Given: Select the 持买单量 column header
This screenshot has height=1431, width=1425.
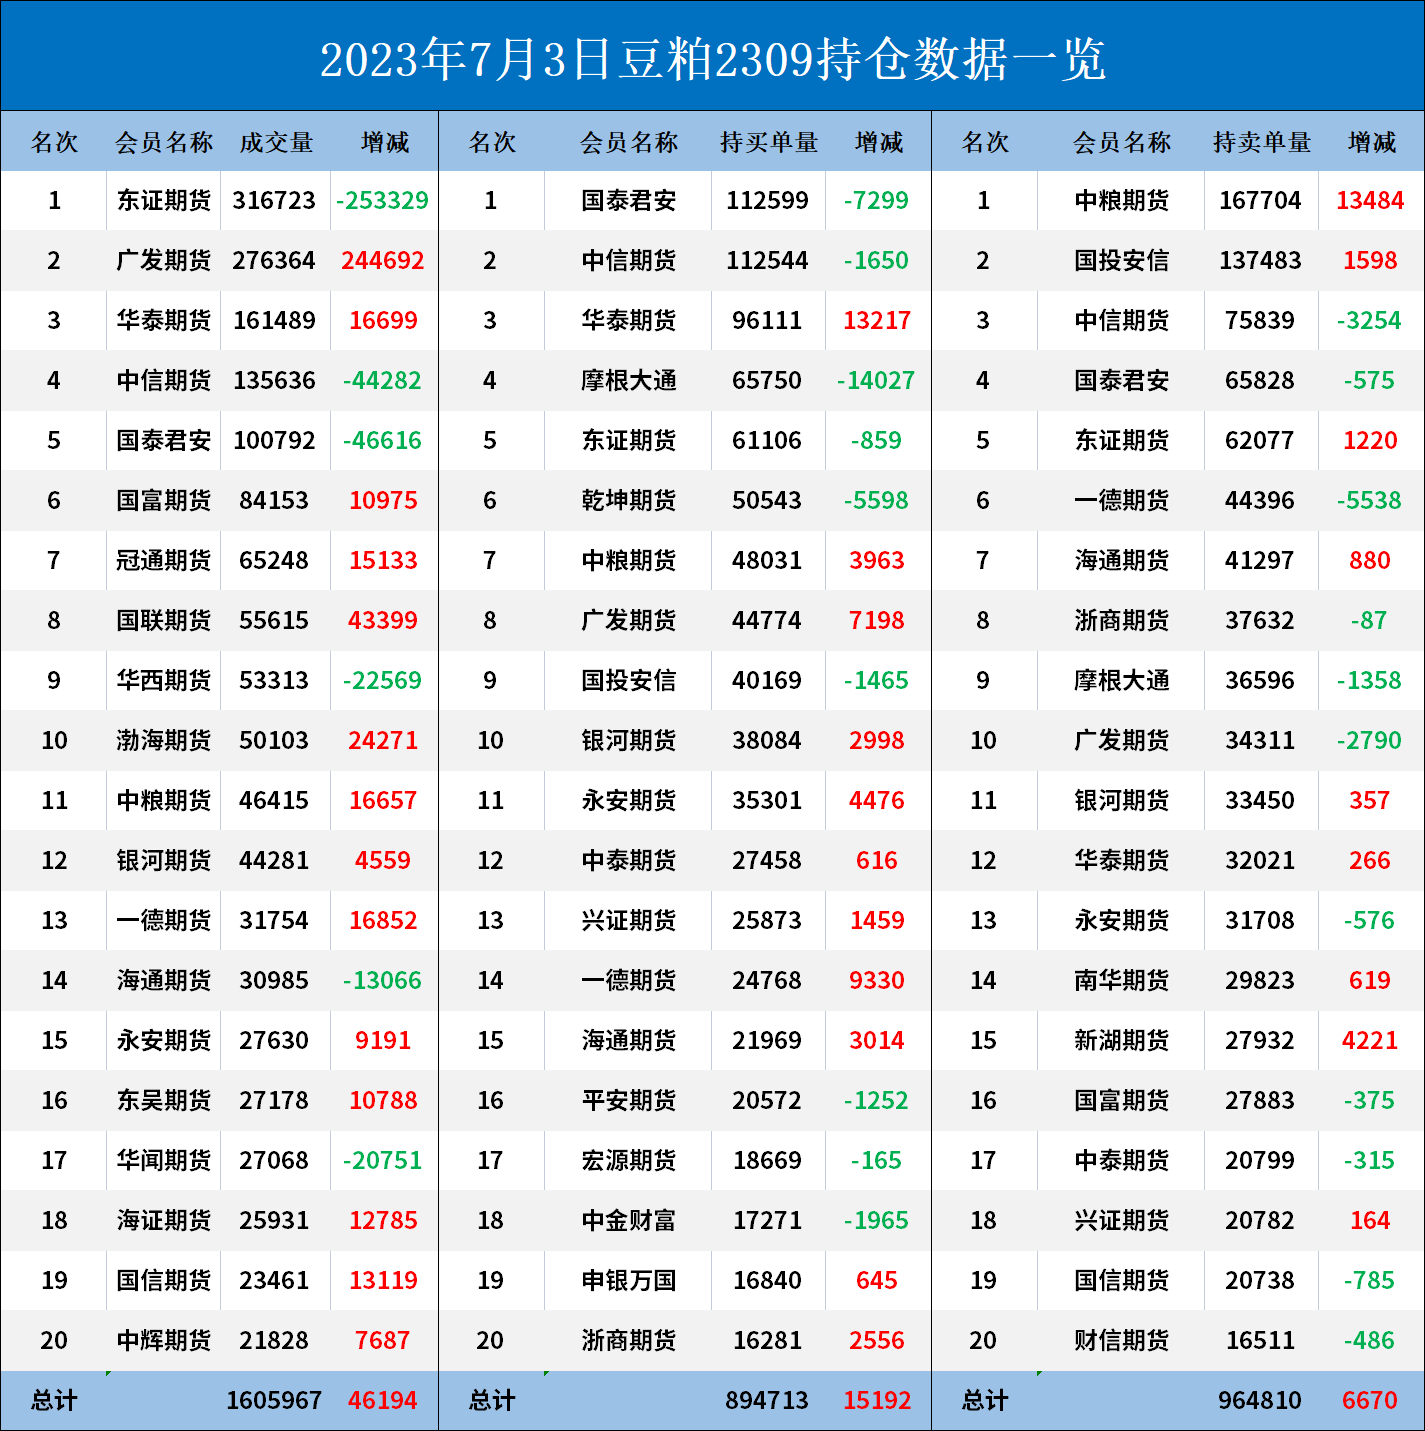Looking at the screenshot, I should pos(768,143).
